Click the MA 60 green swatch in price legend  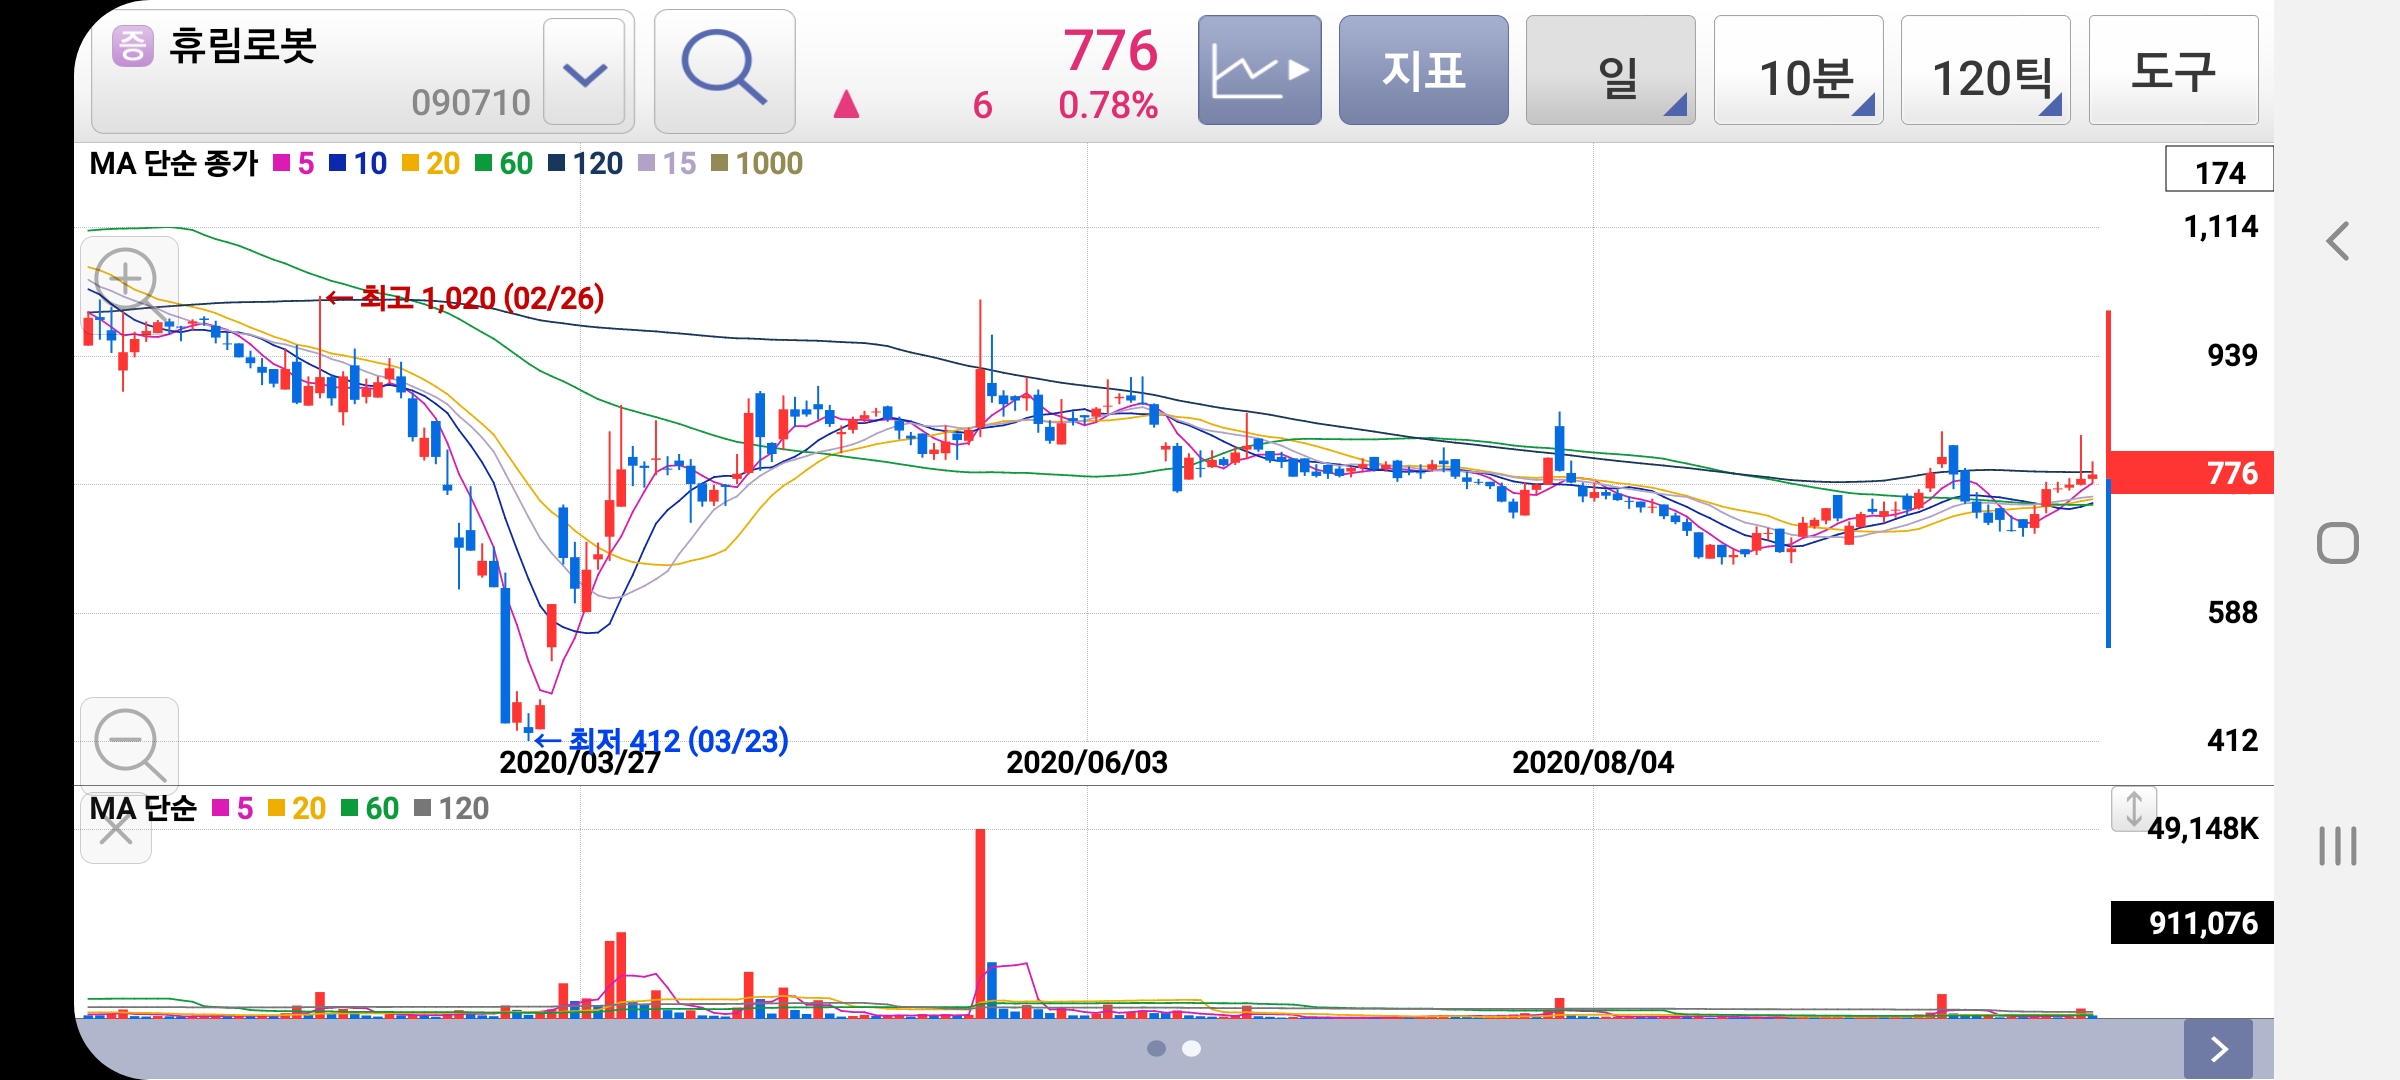pyautogui.click(x=484, y=163)
